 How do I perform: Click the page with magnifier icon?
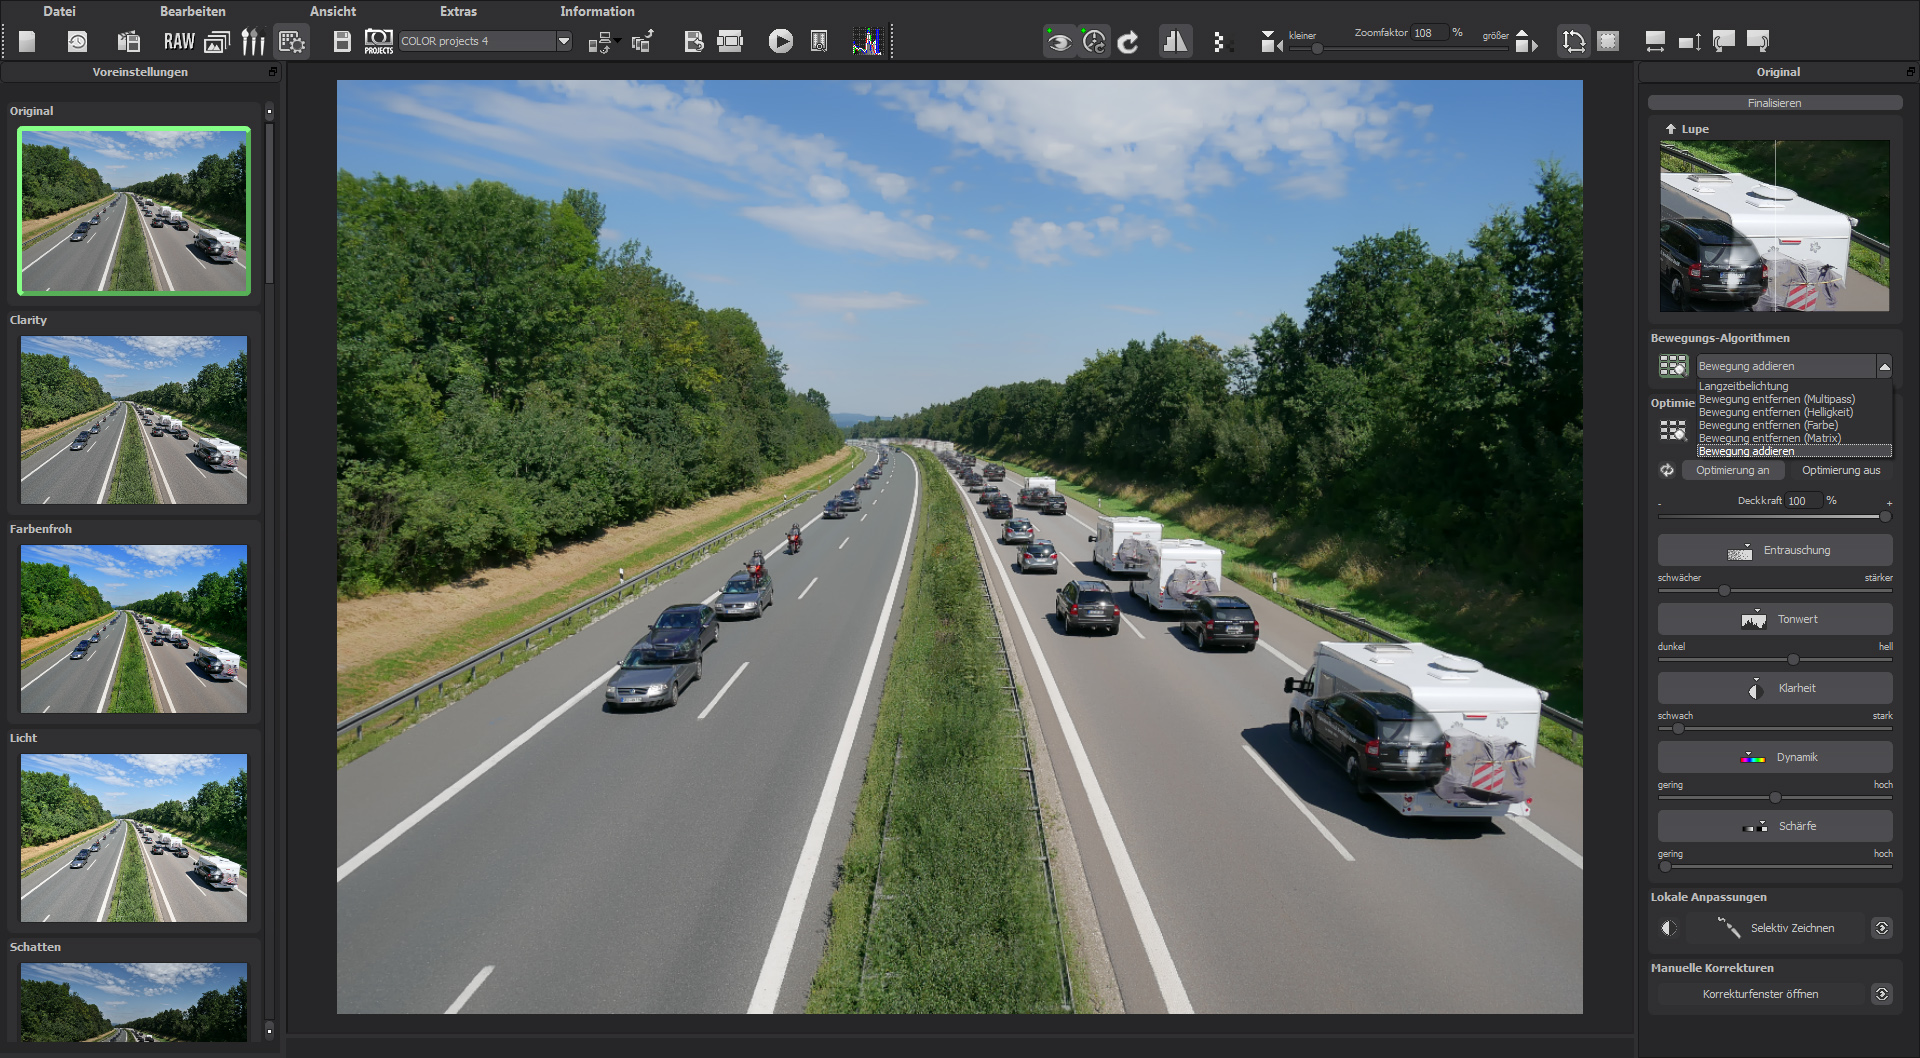tap(819, 41)
